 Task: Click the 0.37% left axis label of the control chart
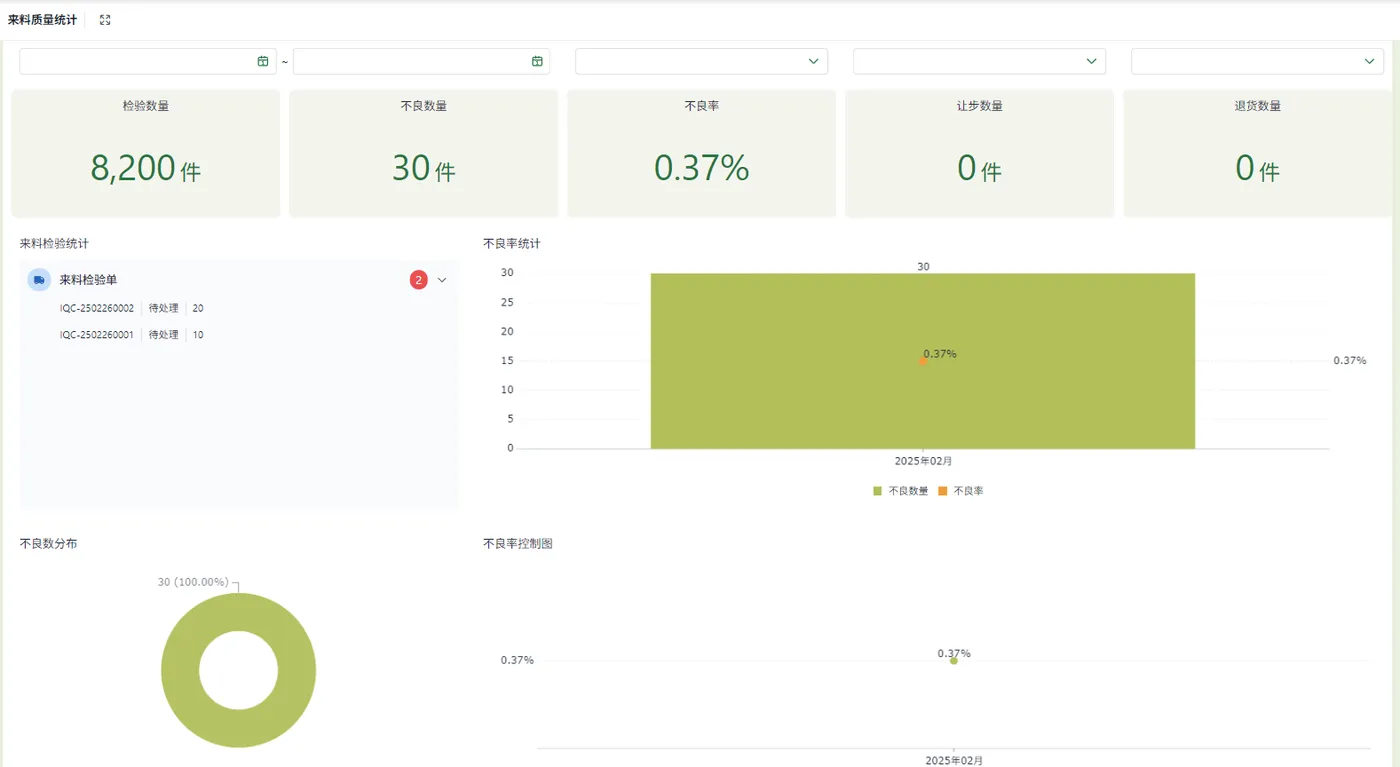click(x=517, y=660)
